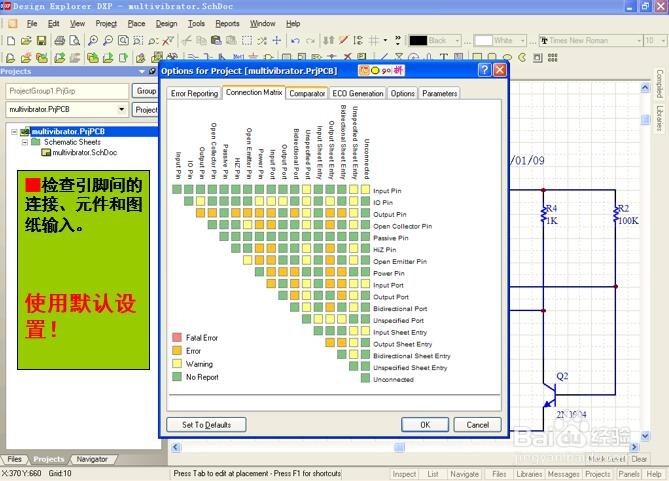Click the Navigator panel tab
The width and height of the screenshot is (669, 481).
[x=92, y=460]
